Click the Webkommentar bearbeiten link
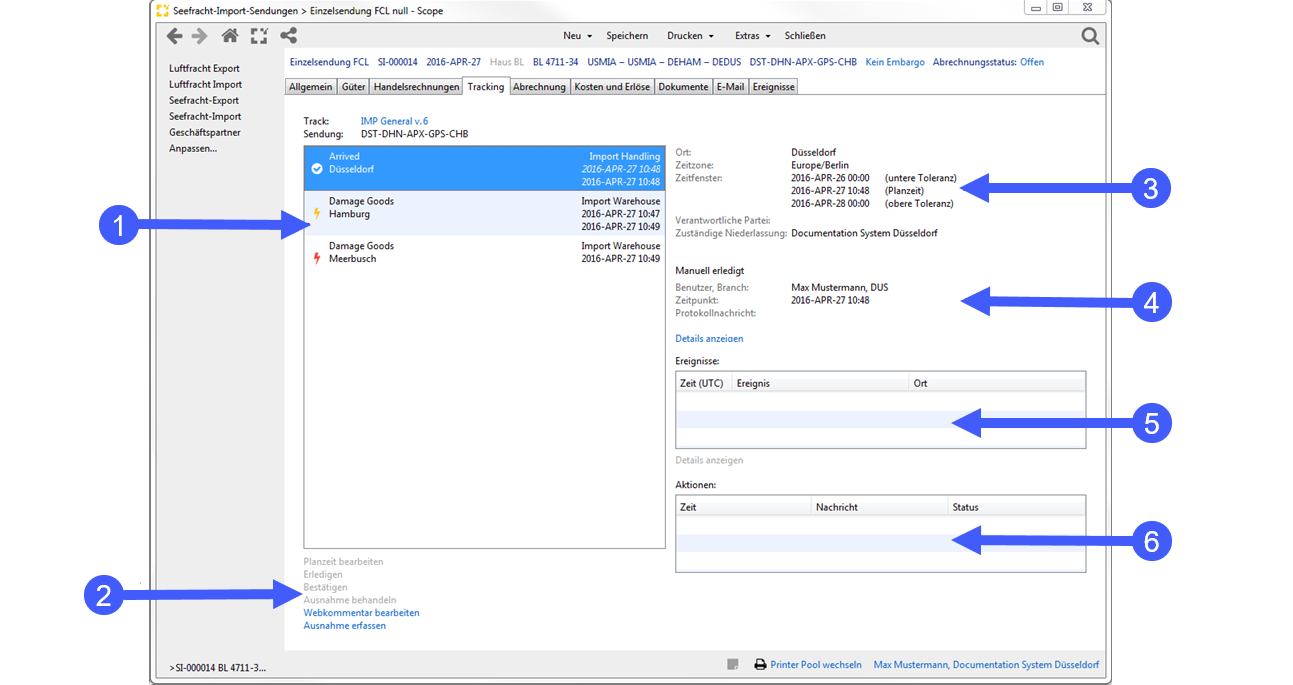Viewport: 1293px width, 685px height. [361, 612]
